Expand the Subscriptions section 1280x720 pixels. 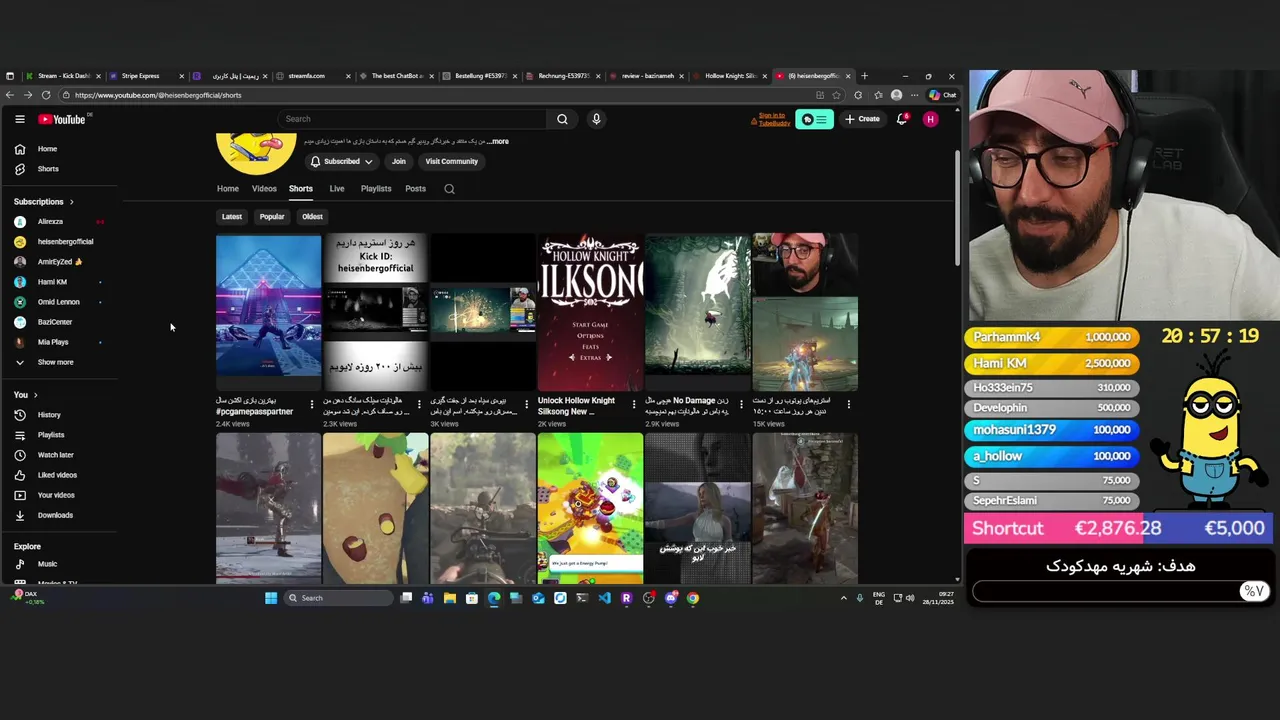click(x=44, y=202)
